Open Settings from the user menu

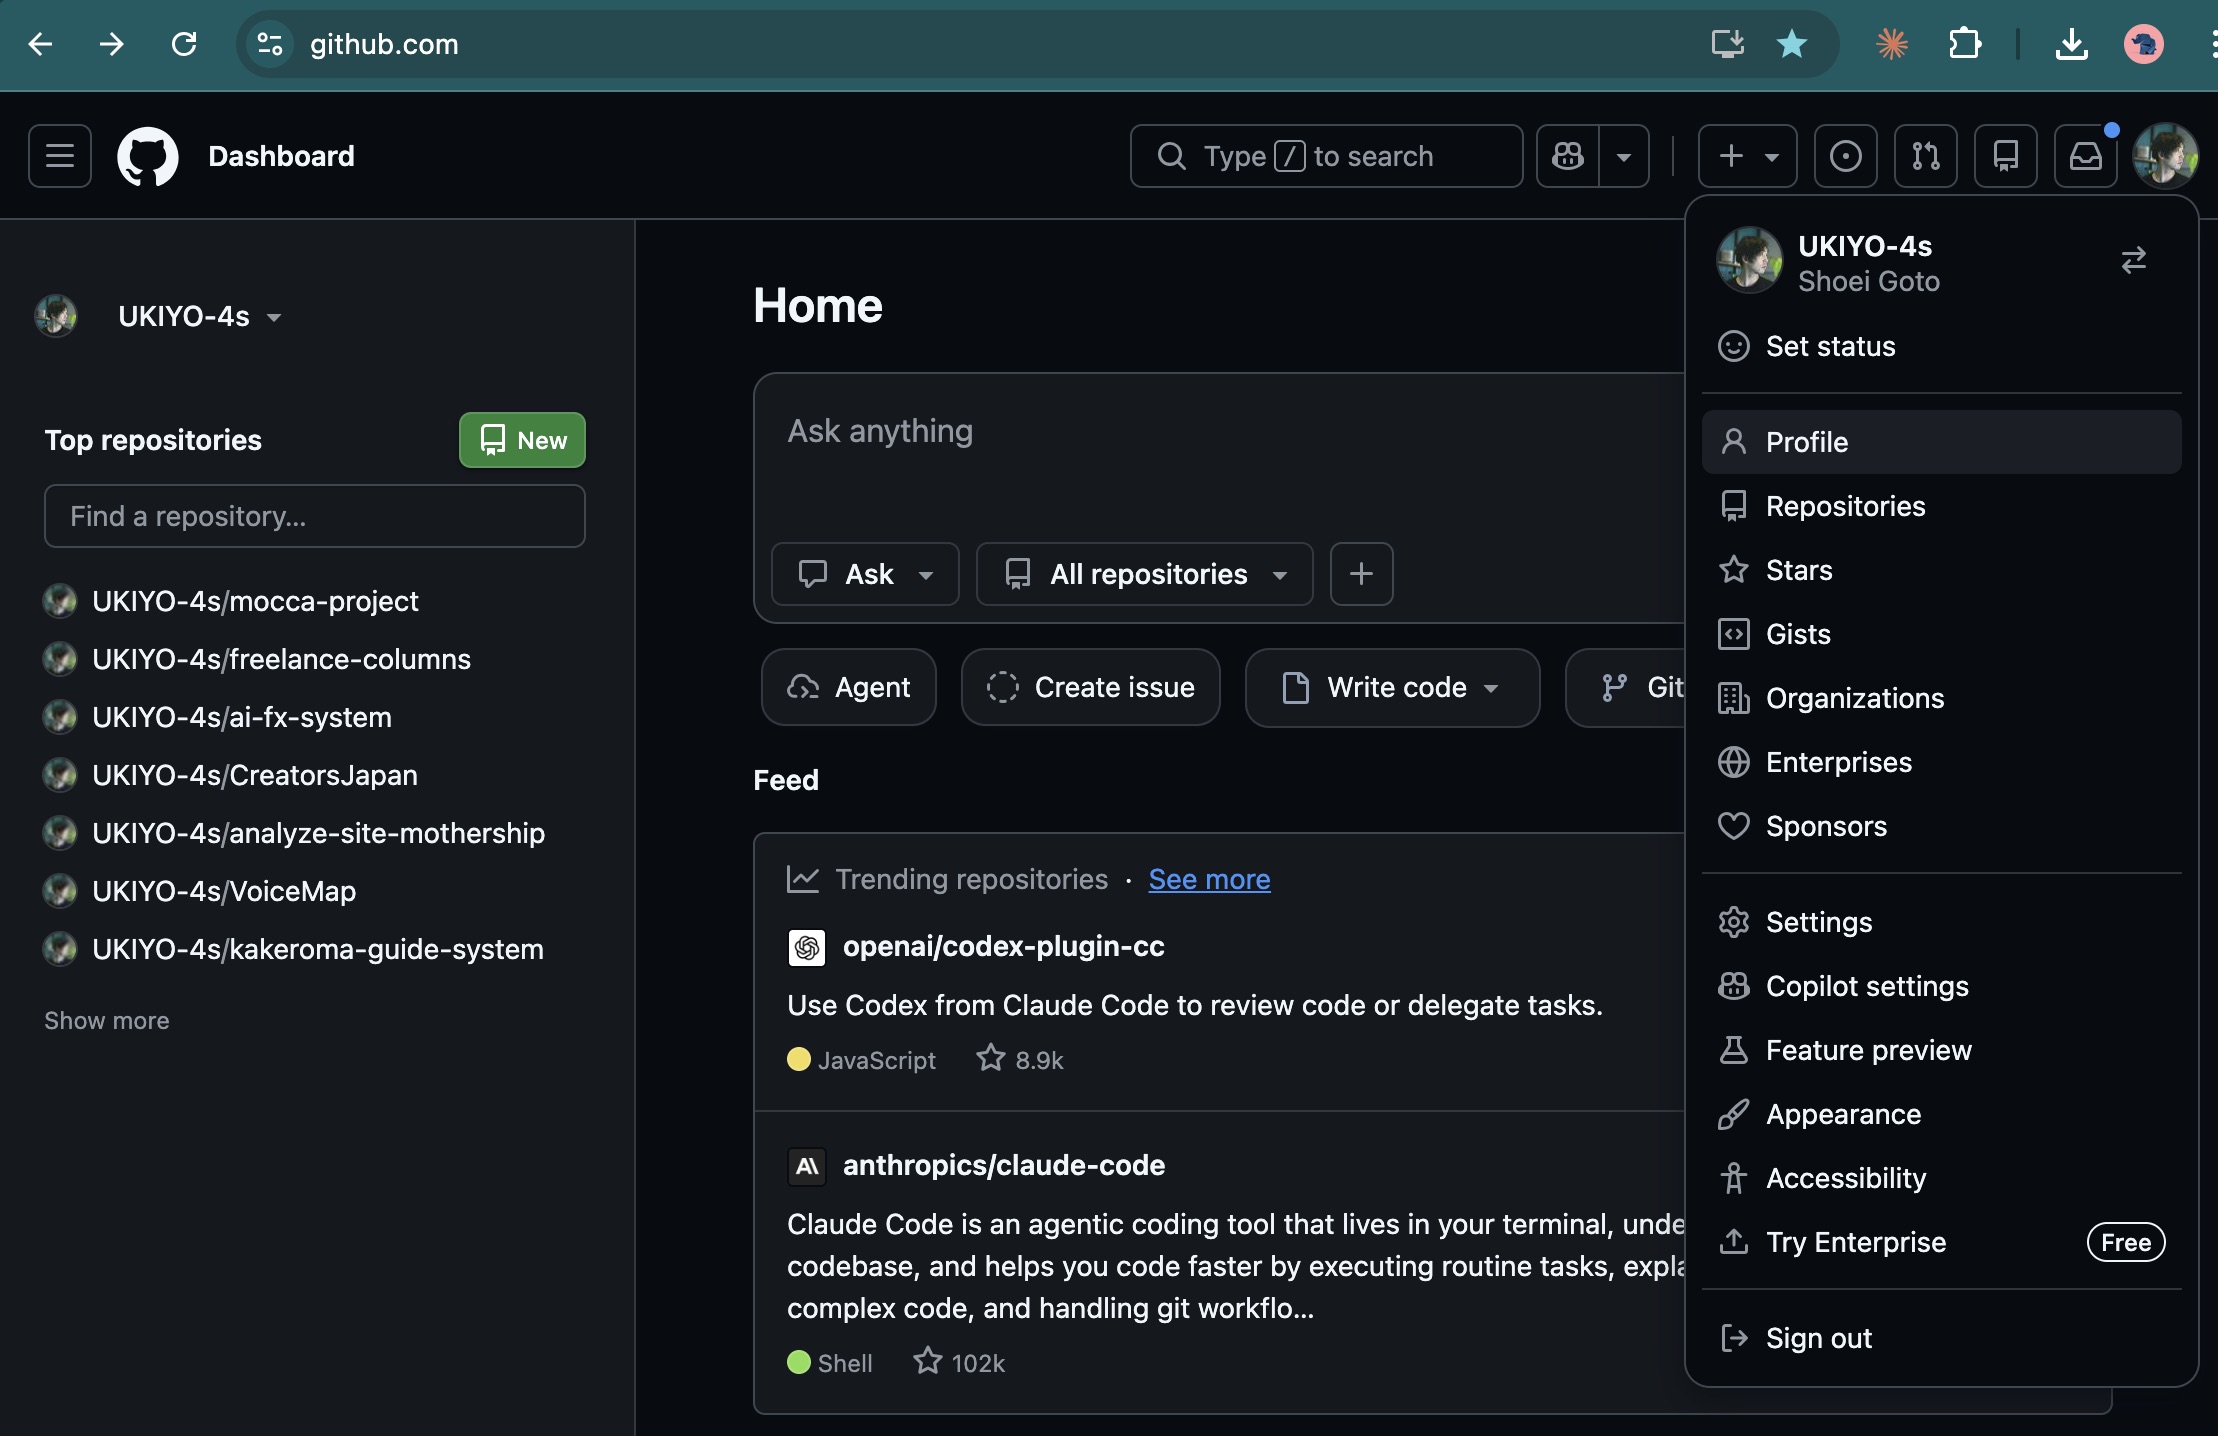(1942, 922)
